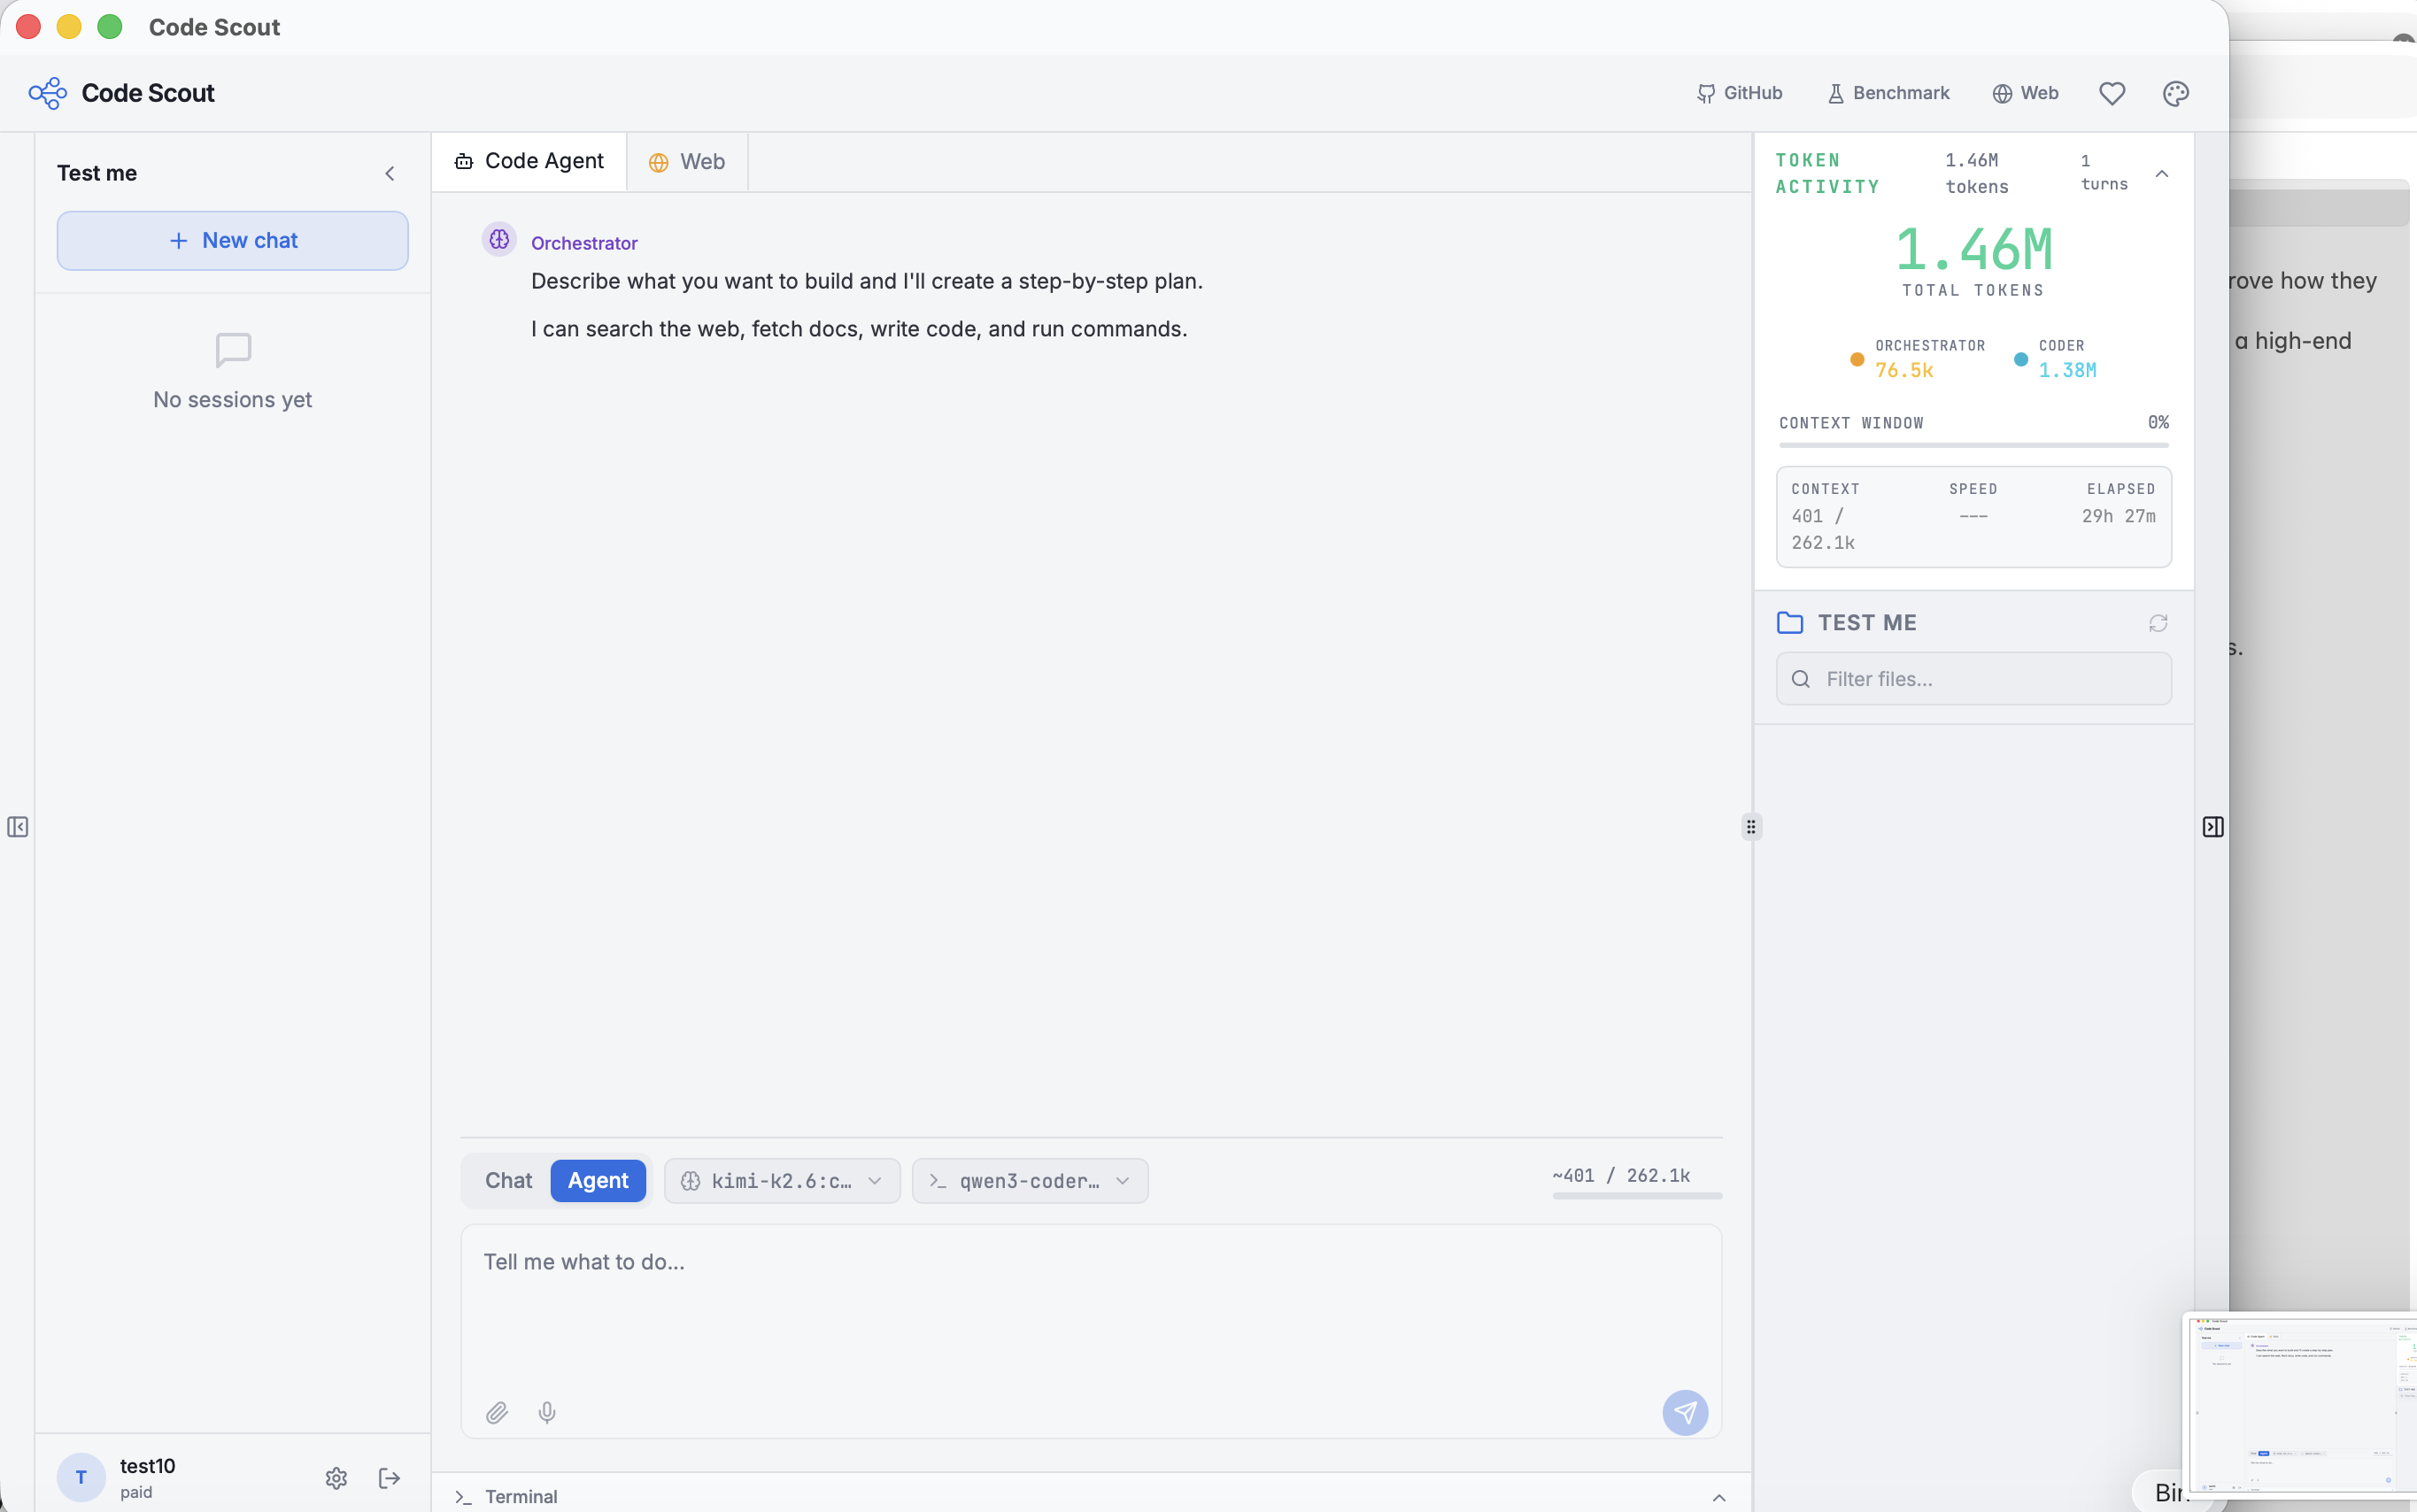Start voice input with microphone icon

point(547,1412)
